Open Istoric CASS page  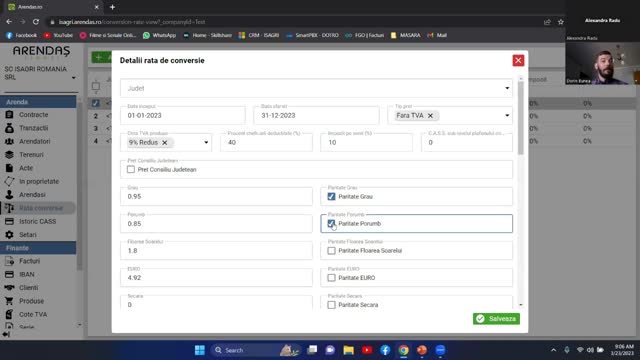pos(38,221)
